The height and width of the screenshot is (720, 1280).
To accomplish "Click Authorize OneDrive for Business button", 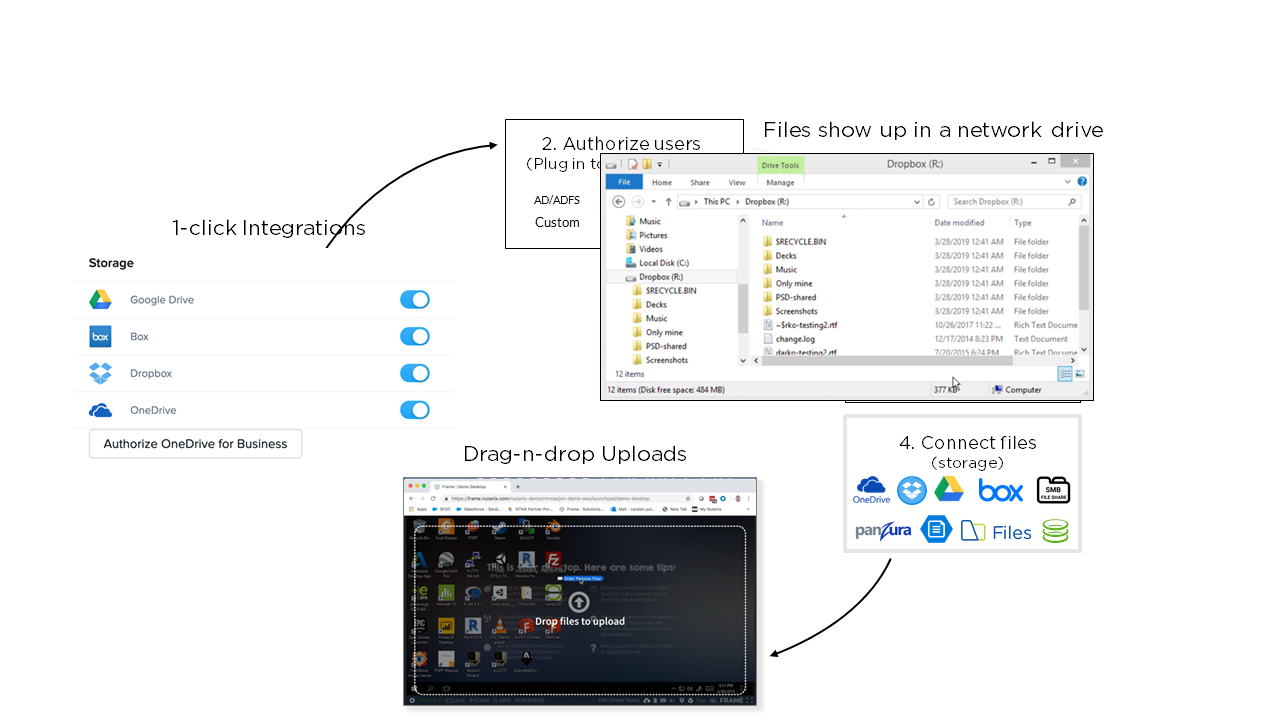I will tap(195, 444).
